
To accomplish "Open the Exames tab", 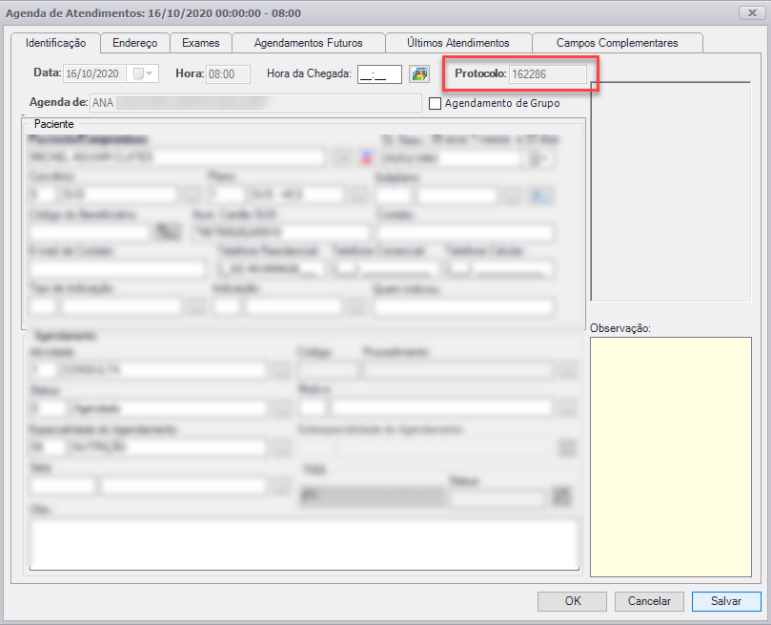I will point(201,43).
